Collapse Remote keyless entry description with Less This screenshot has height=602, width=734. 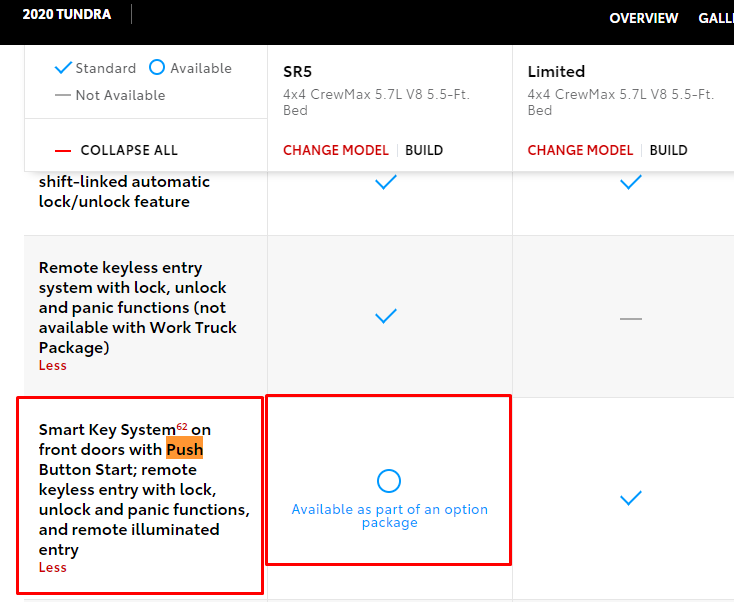pyautogui.click(x=52, y=365)
